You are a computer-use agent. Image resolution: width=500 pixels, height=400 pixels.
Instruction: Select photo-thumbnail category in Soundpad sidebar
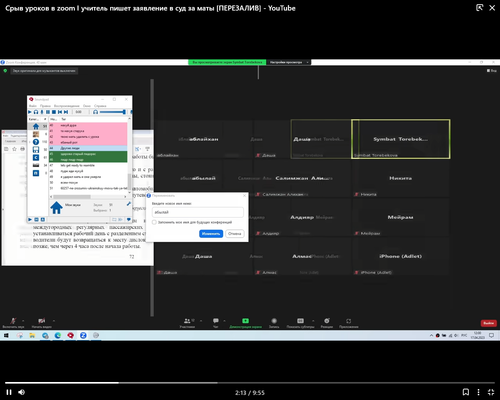coord(36,134)
